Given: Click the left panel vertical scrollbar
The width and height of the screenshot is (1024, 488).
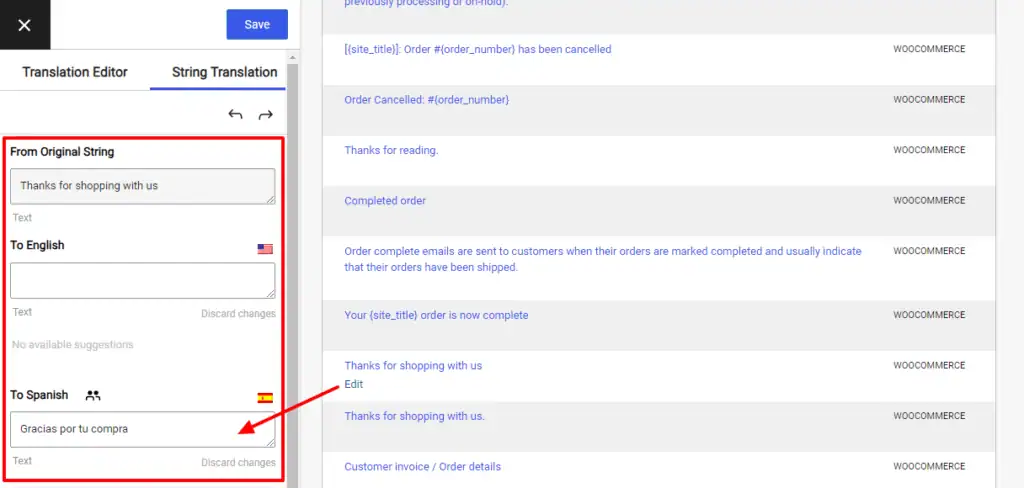Looking at the screenshot, I should coord(293,274).
